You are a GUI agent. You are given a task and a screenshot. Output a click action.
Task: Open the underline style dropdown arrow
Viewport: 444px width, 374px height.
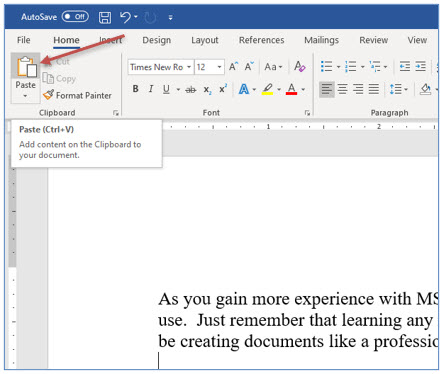point(178,89)
